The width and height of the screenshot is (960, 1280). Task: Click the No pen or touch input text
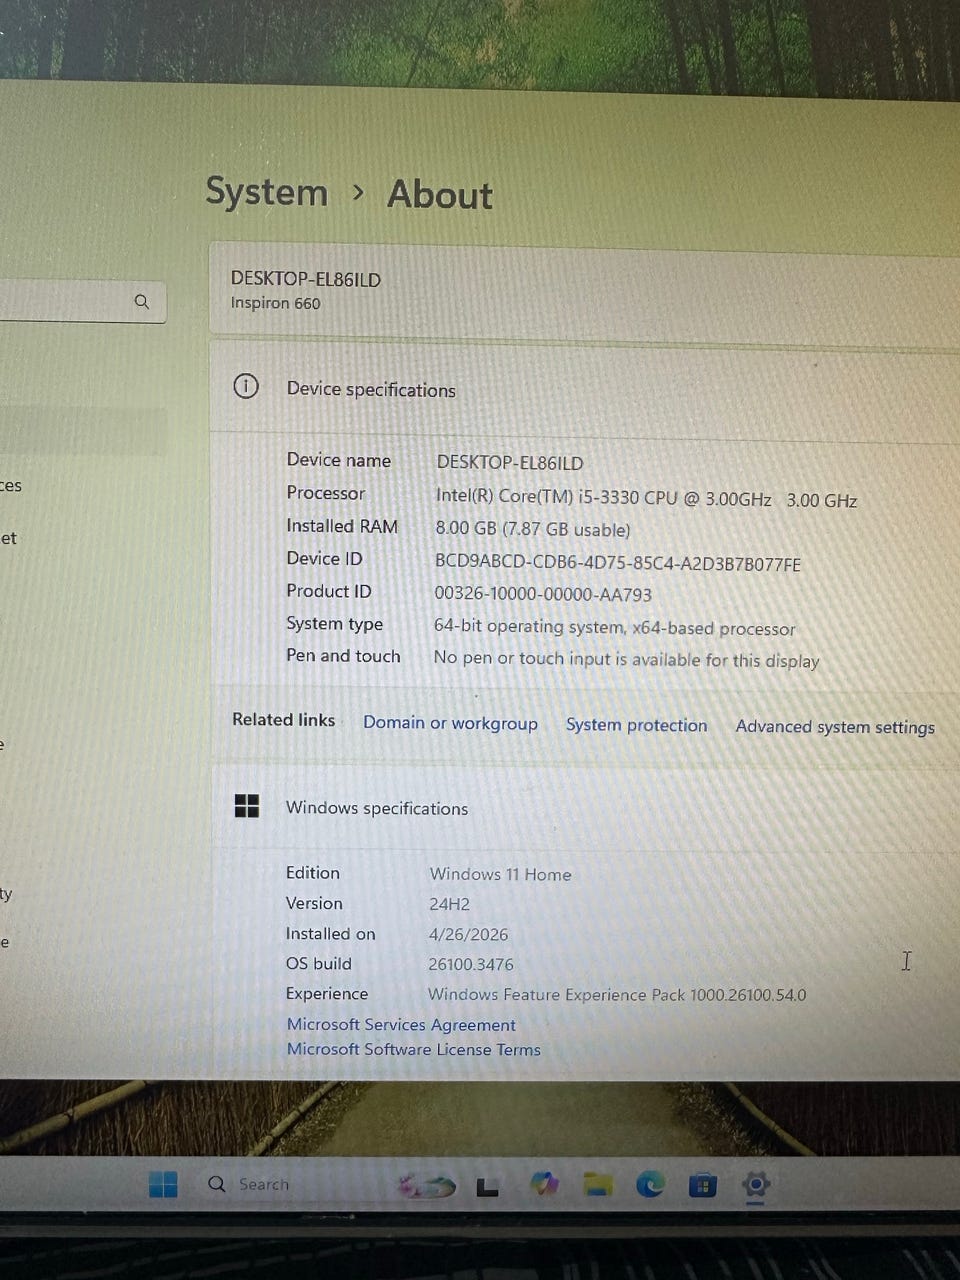click(x=626, y=659)
